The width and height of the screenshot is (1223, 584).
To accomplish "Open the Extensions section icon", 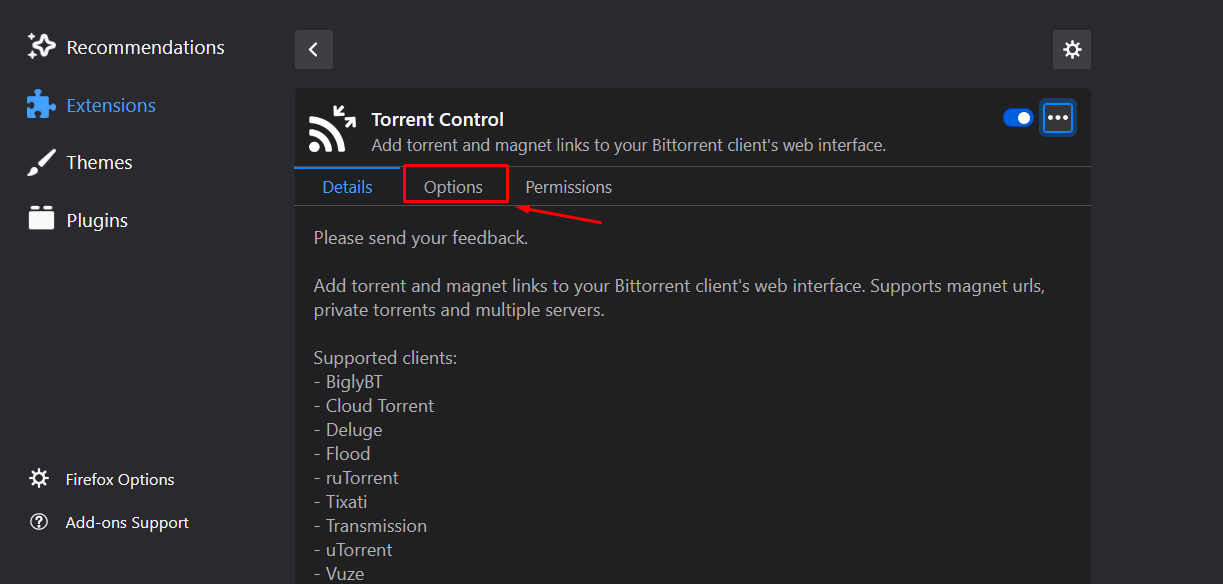I will coord(40,104).
